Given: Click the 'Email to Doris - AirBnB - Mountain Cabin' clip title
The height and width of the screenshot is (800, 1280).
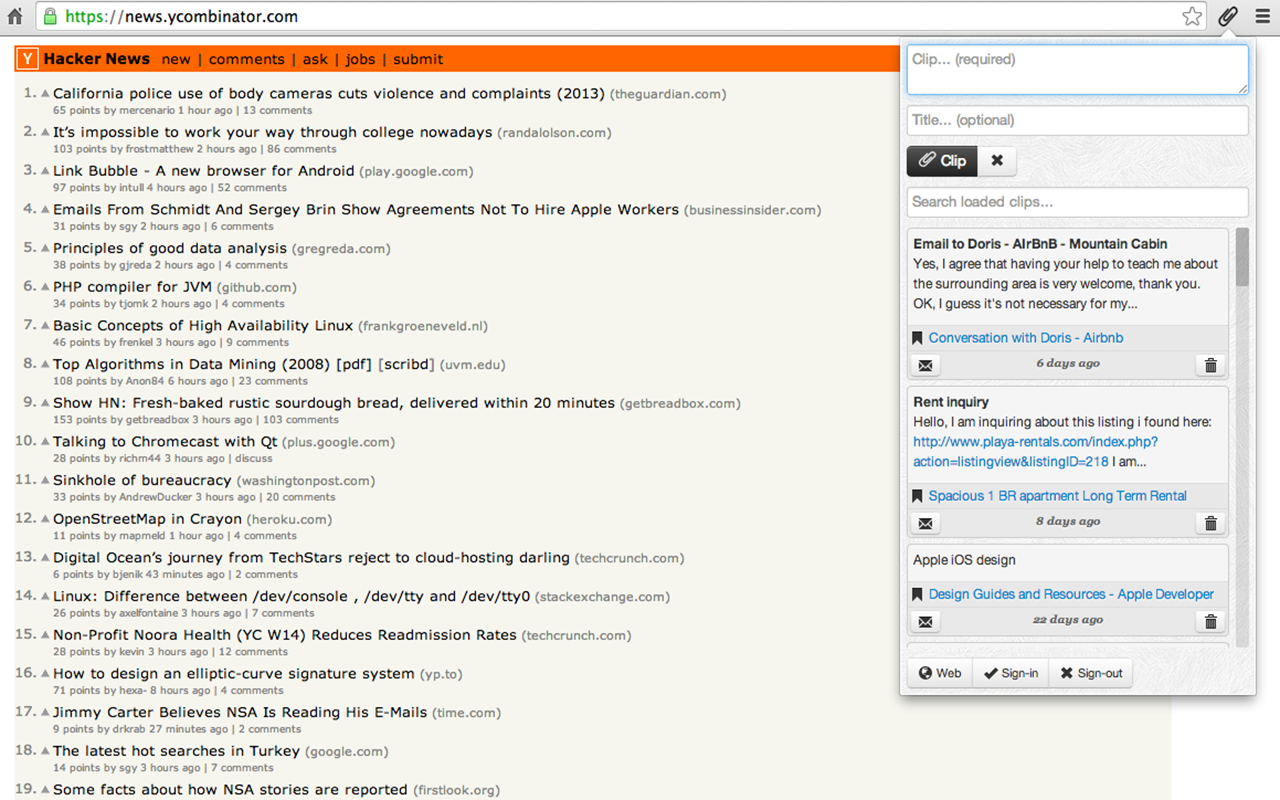Looking at the screenshot, I should coord(1040,244).
